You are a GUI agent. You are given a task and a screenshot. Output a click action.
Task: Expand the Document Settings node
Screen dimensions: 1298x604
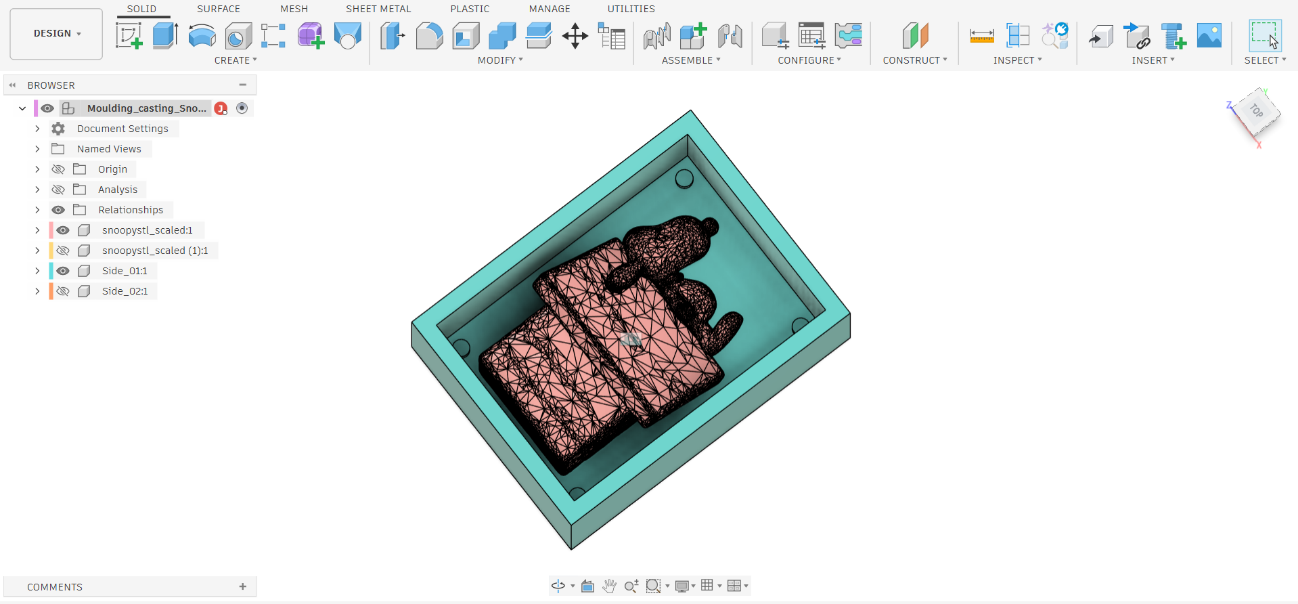click(x=38, y=129)
